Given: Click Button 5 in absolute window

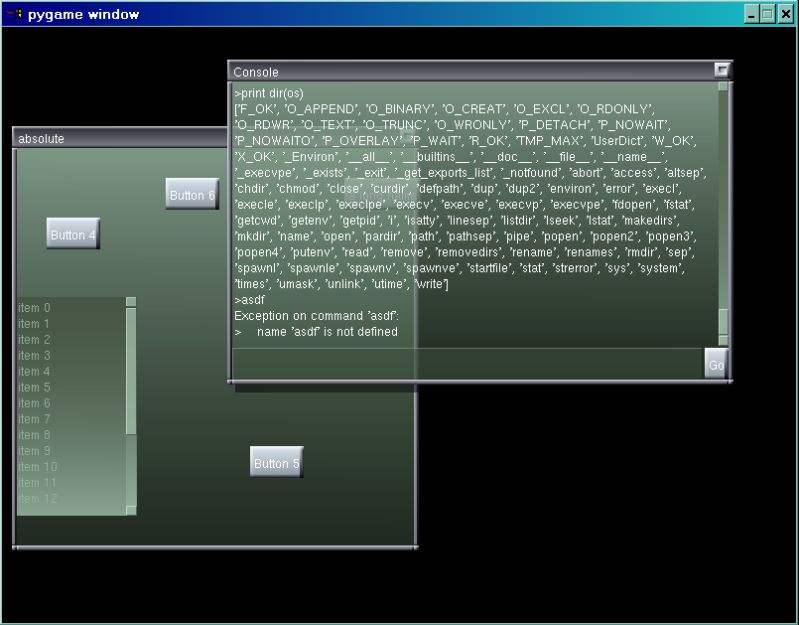Looking at the screenshot, I should (277, 462).
